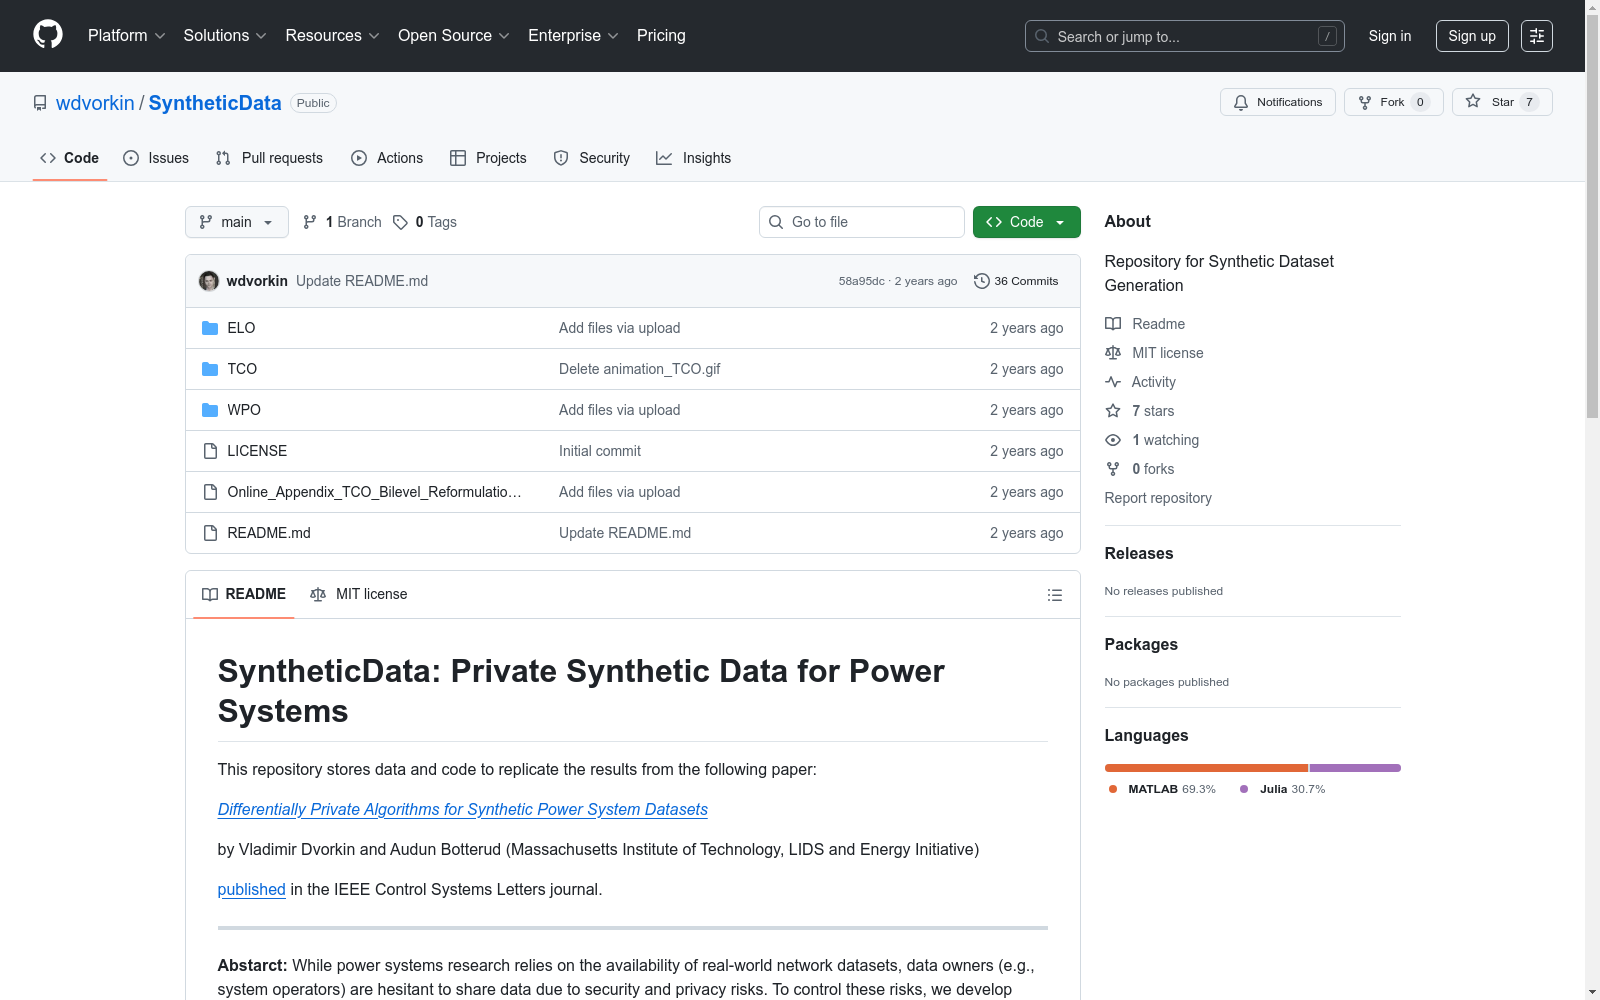This screenshot has height=1000, width=1600.
Task: Switch to the Pull requests tab
Action: tap(269, 158)
